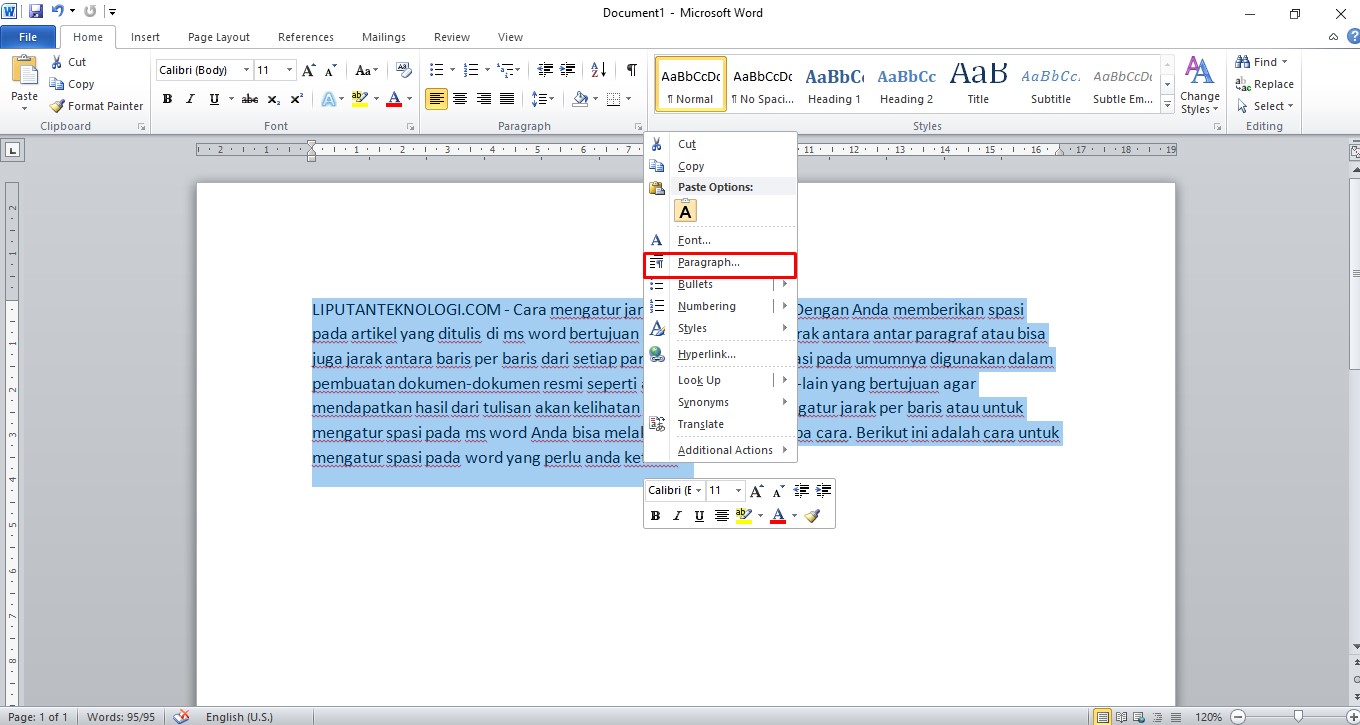Click the ribbon Text Highlight Color button
The image size is (1360, 725).
(361, 99)
